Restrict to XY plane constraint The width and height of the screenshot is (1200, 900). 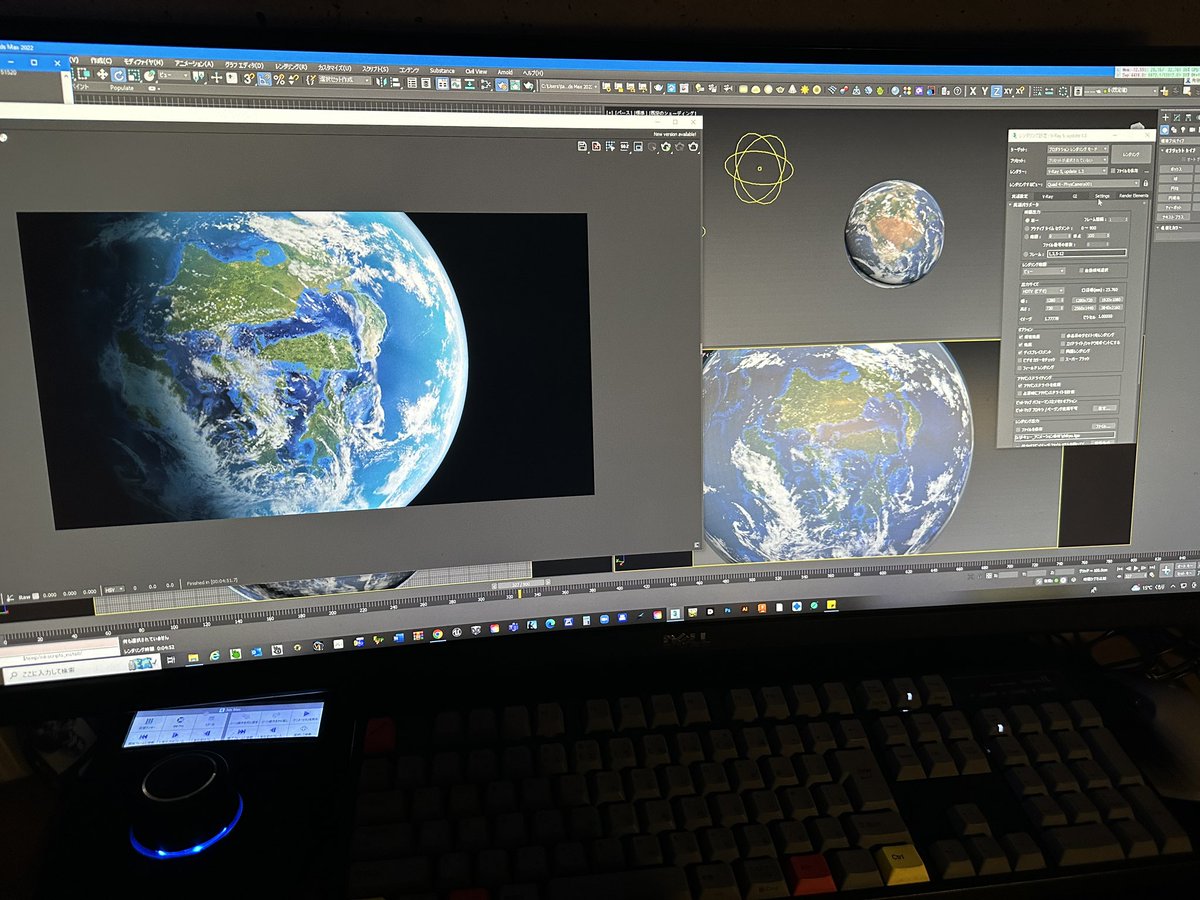tap(1008, 91)
